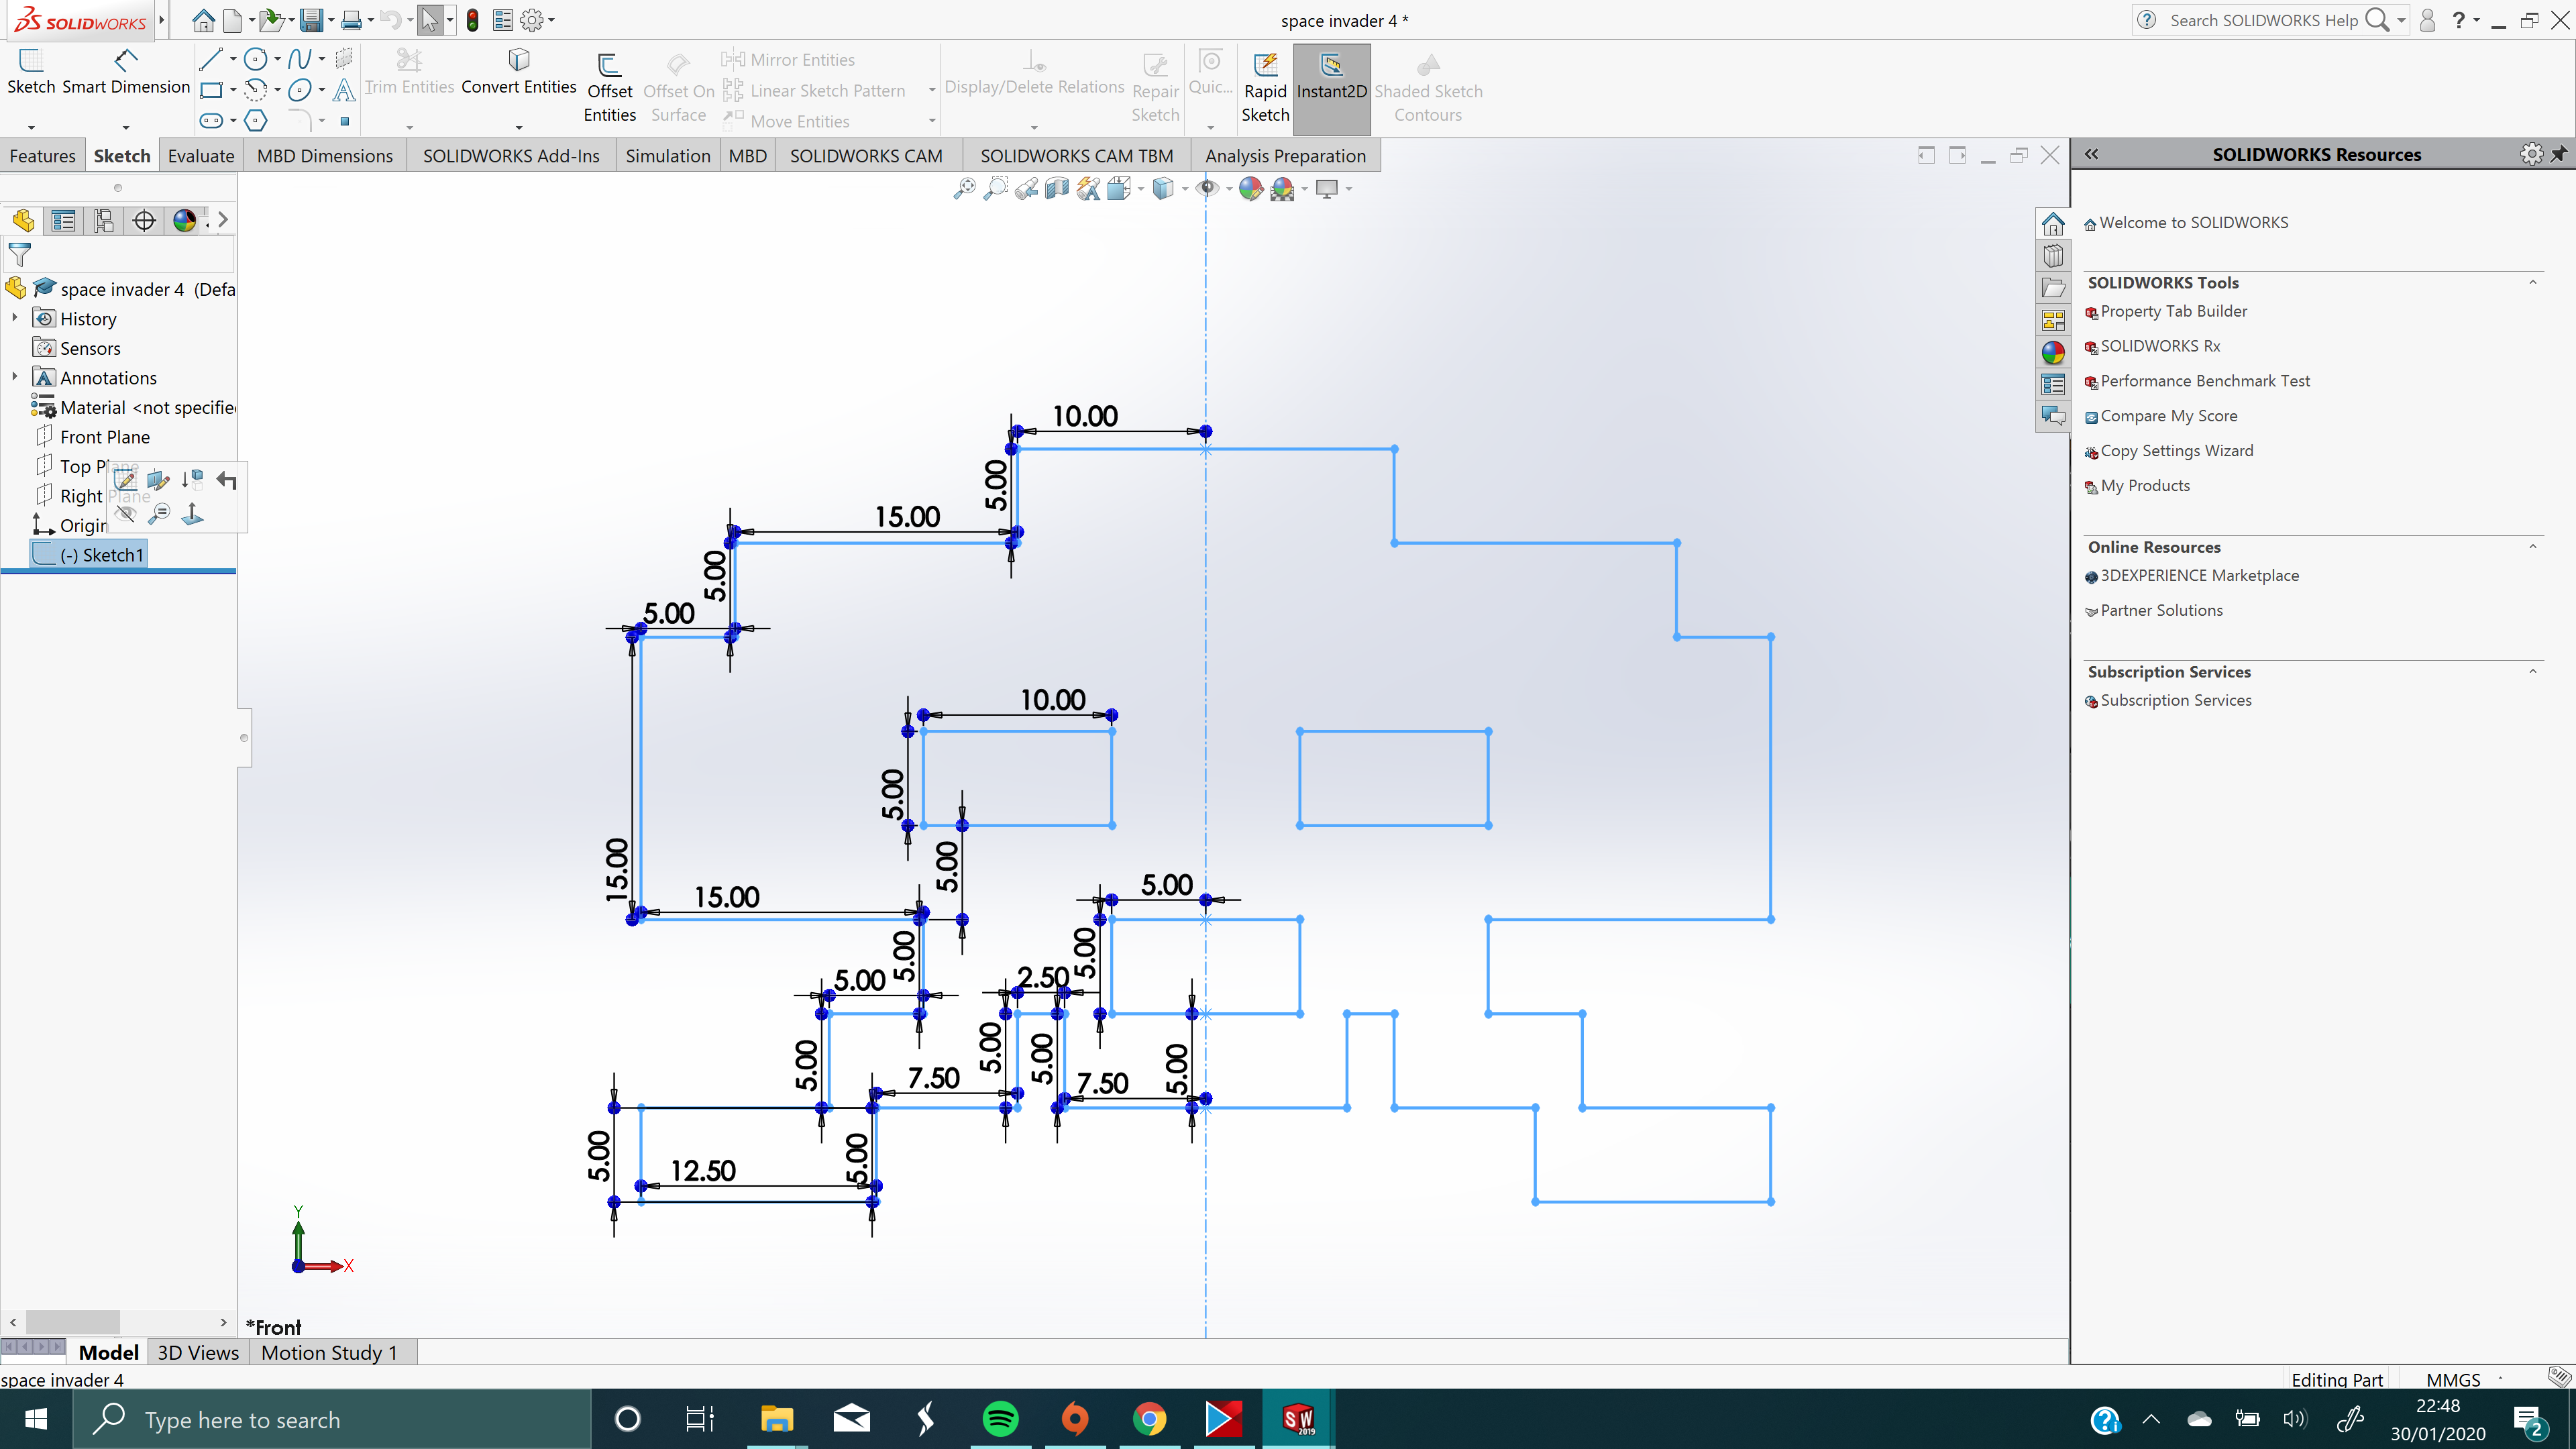This screenshot has height=1449, width=2576.
Task: Hide Sketch1 via crossed-eye icon
Action: pos(125,514)
